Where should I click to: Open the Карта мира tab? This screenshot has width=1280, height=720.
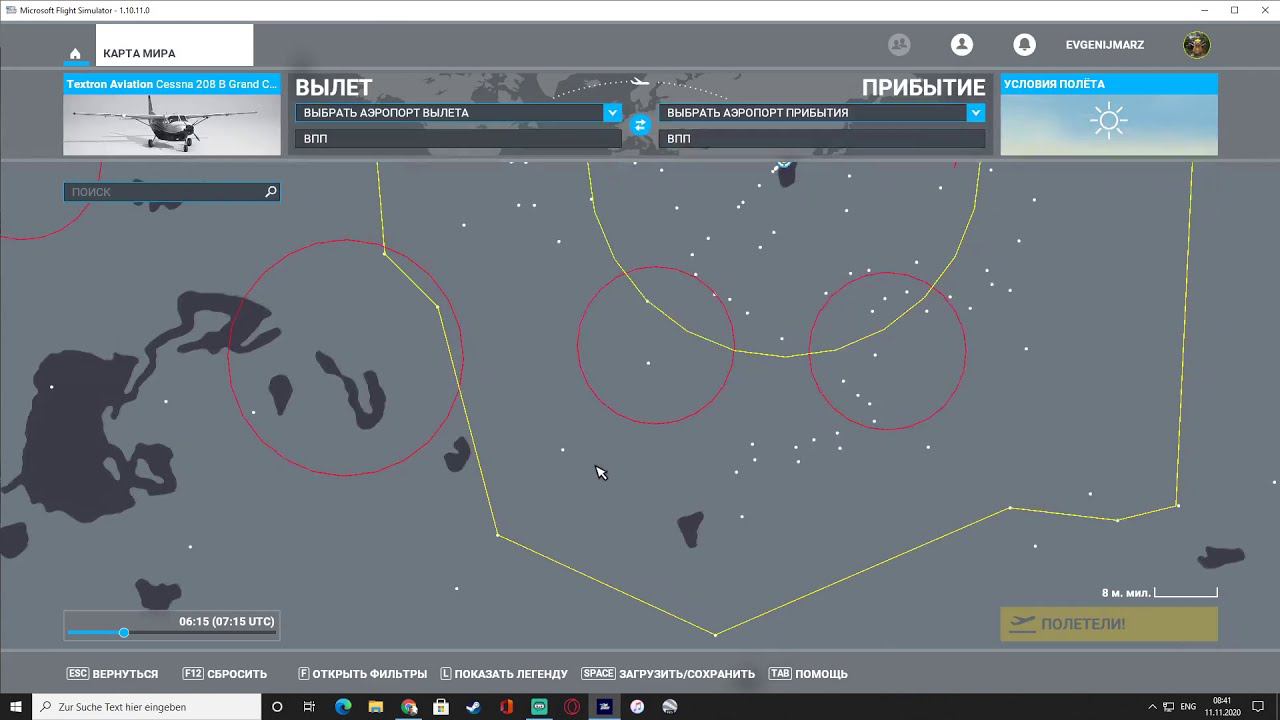click(175, 46)
